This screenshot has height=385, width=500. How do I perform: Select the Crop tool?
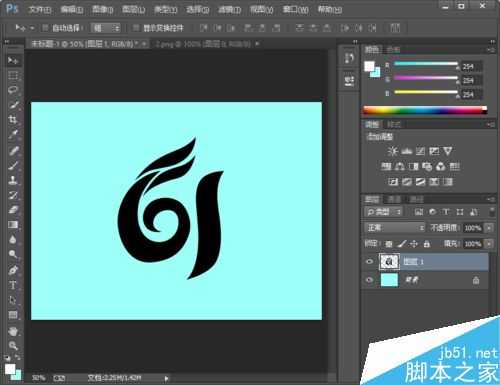(x=13, y=120)
